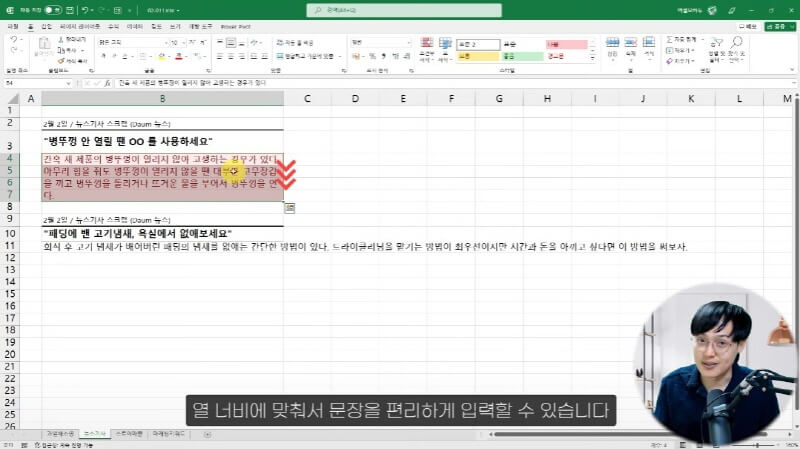
Task: Select Middle Align in the alignment group
Action: tap(231, 42)
